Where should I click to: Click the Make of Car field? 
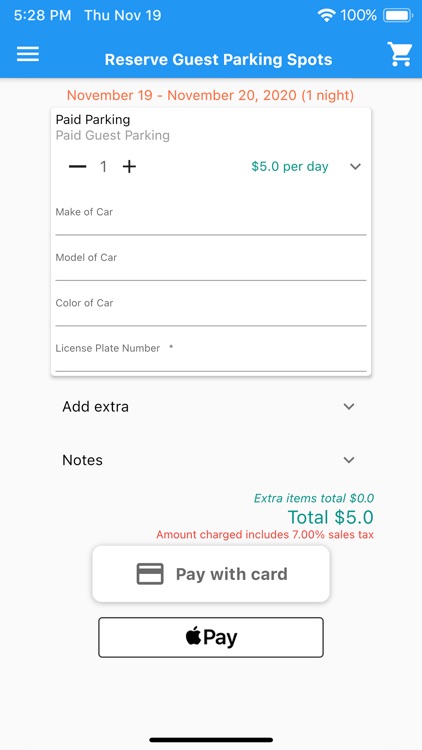[x=211, y=218]
